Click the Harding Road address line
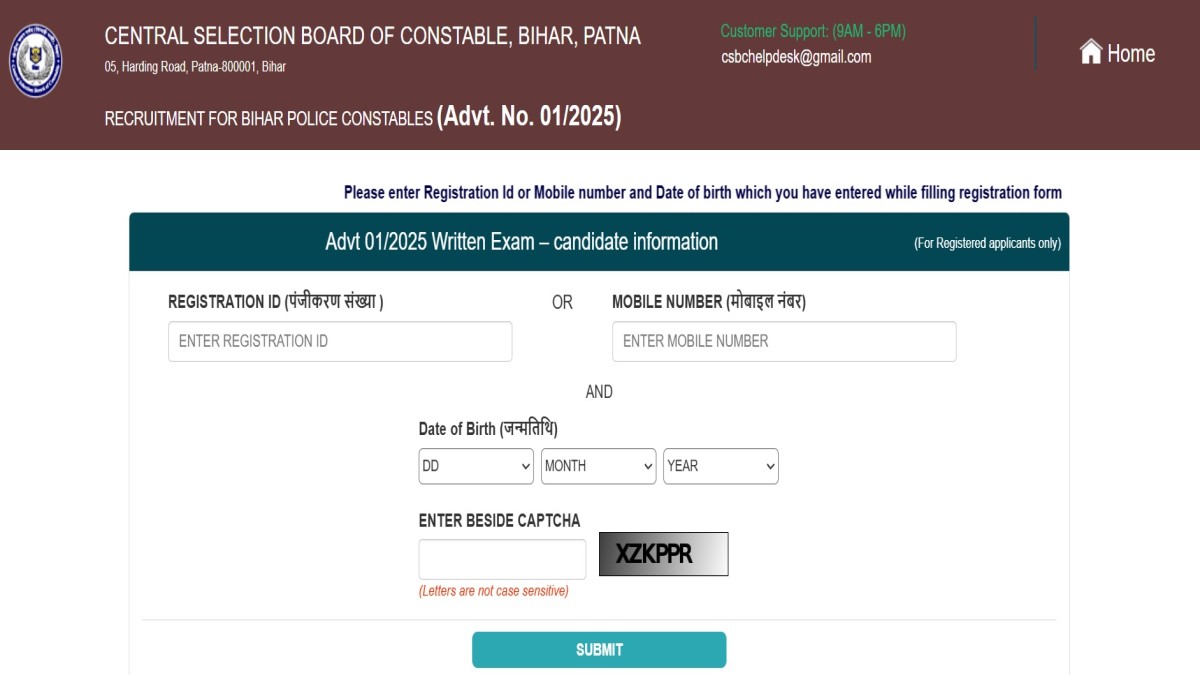1200x675 pixels. pos(195,67)
